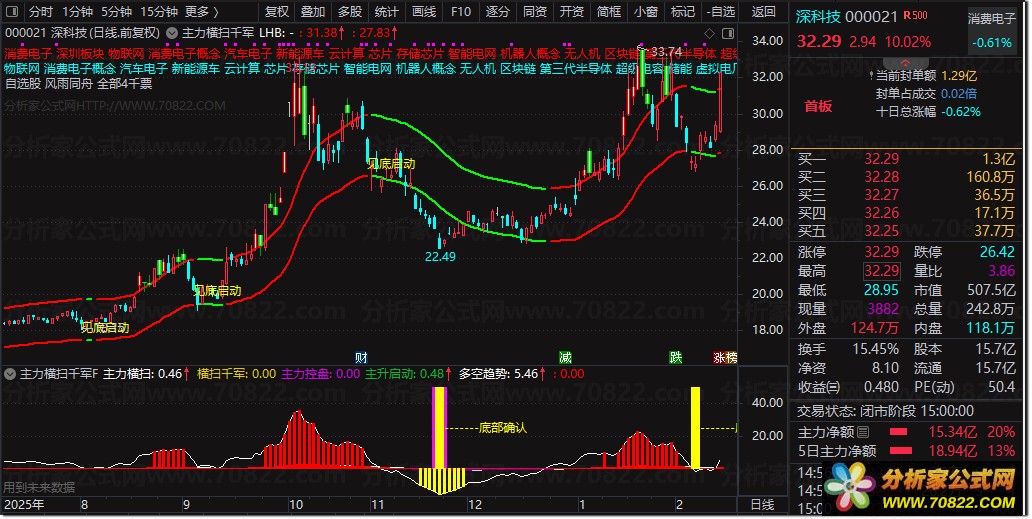Open the 消费电子 sector box
The width and height of the screenshot is (1032, 519).
click(991, 31)
